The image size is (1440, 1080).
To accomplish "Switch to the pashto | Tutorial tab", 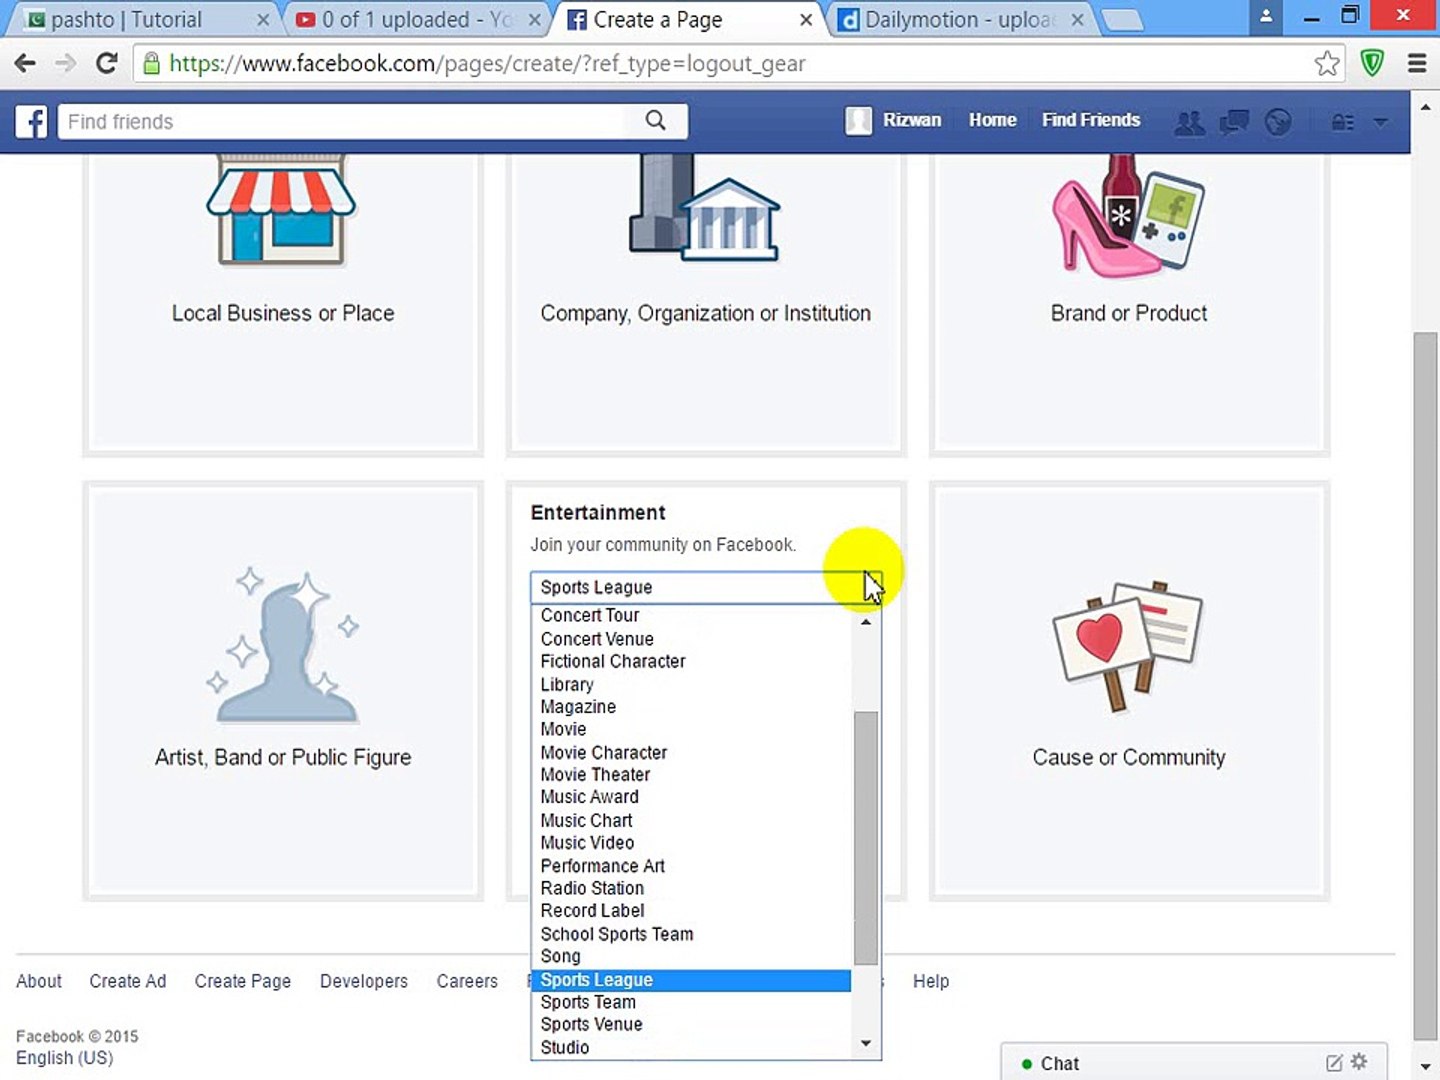I will 140,20.
